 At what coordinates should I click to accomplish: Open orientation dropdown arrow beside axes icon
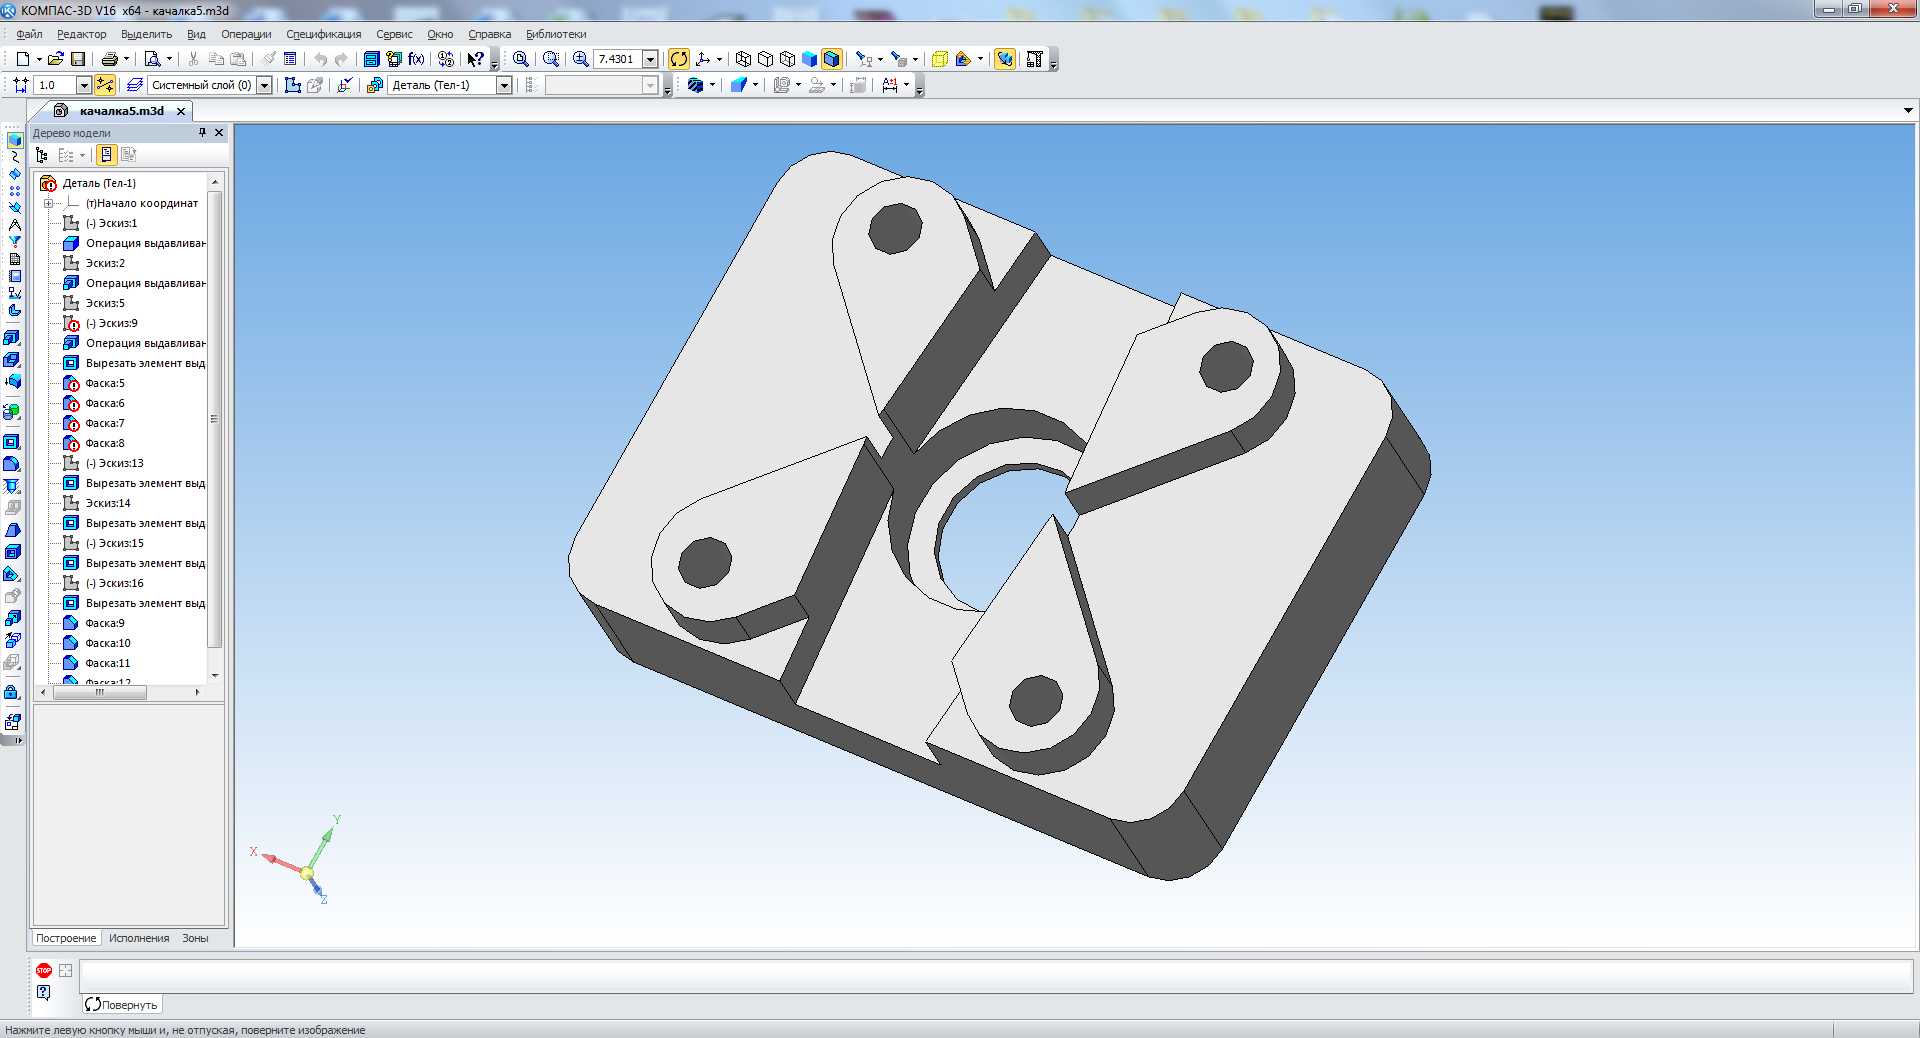click(x=719, y=59)
